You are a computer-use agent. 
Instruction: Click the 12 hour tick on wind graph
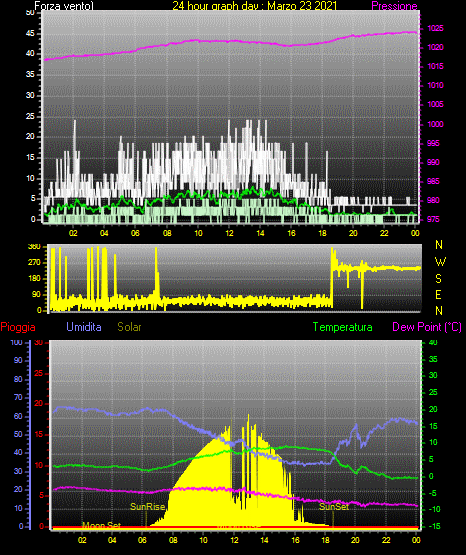coord(229,233)
